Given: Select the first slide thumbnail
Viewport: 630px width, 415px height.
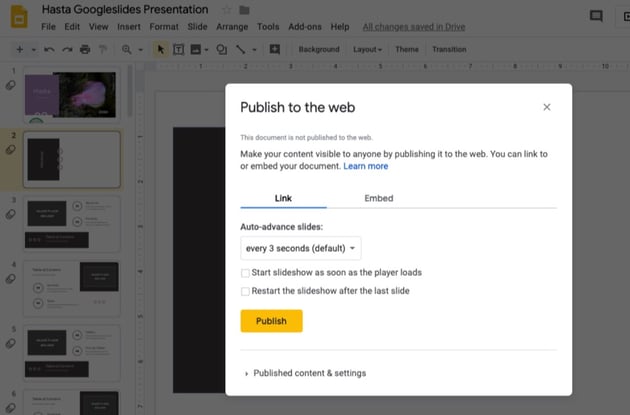Looking at the screenshot, I should [71, 95].
